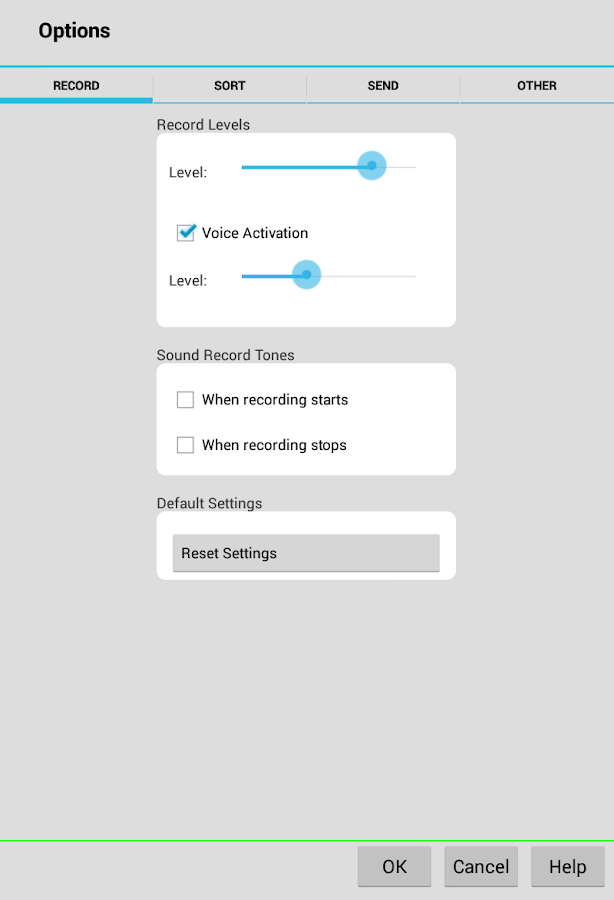The height and width of the screenshot is (900, 614).
Task: Enable the 'When recording starts' tone checkbox
Action: click(185, 400)
